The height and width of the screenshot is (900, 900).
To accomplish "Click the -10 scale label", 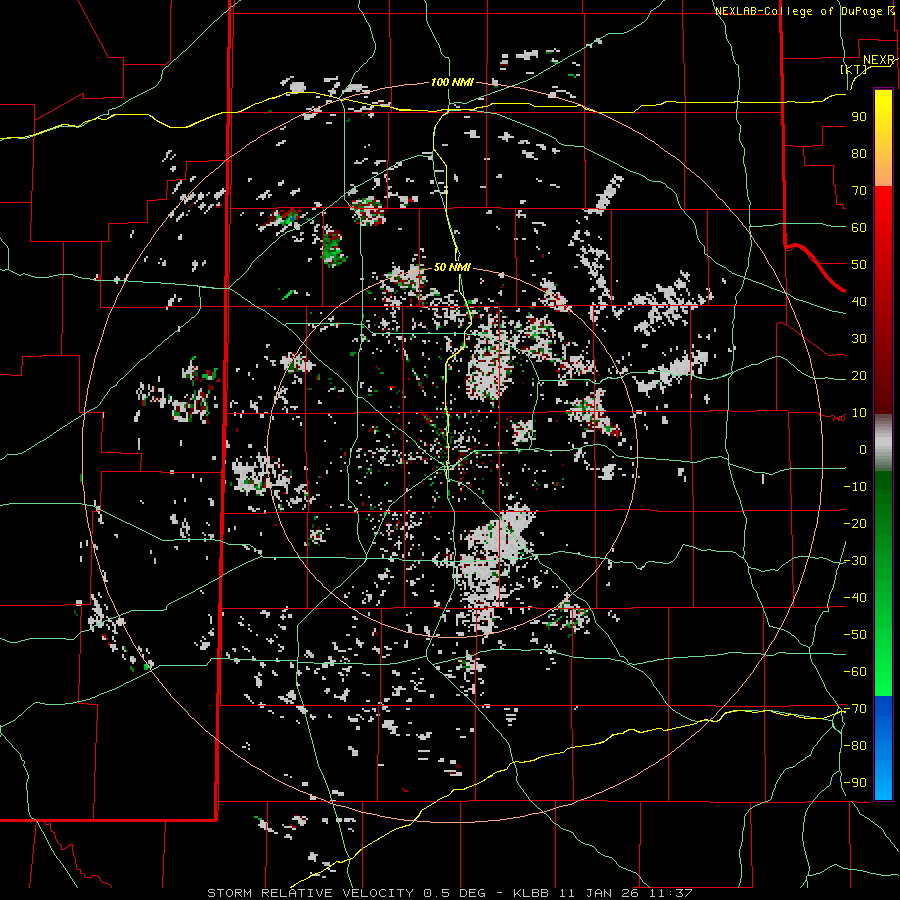I will tap(855, 487).
